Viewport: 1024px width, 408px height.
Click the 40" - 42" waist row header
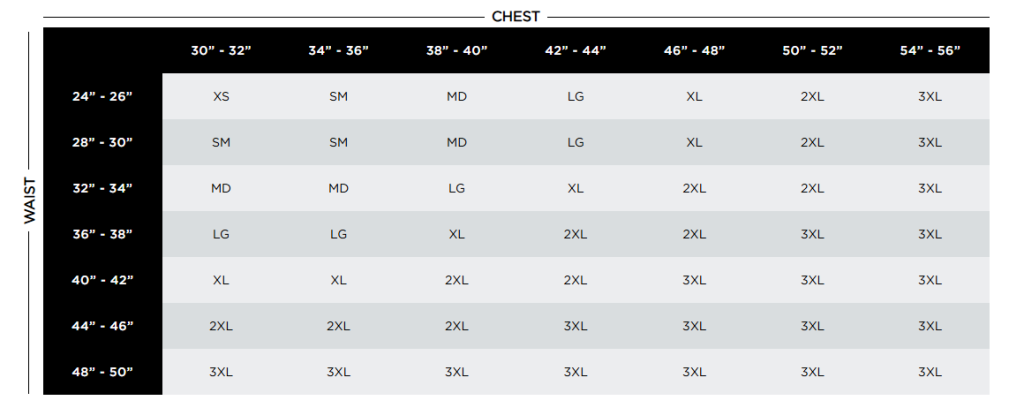(102, 280)
